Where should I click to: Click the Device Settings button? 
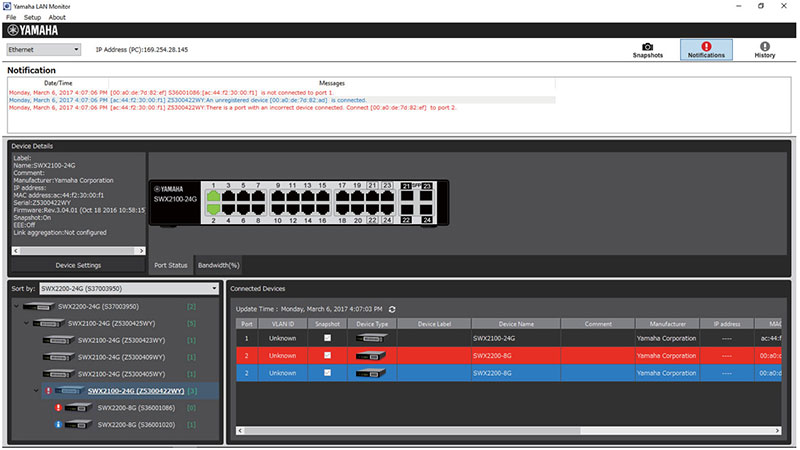[78, 265]
